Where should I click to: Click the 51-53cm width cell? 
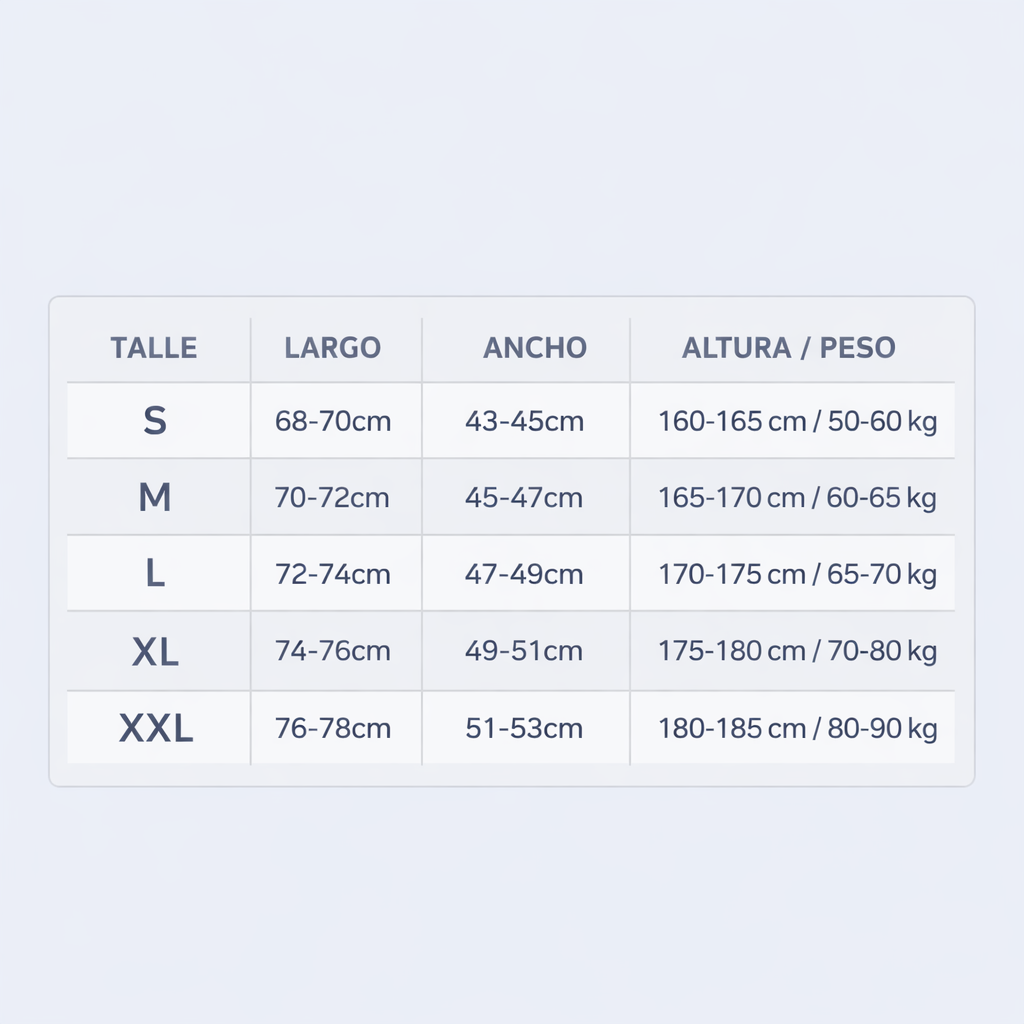click(524, 728)
